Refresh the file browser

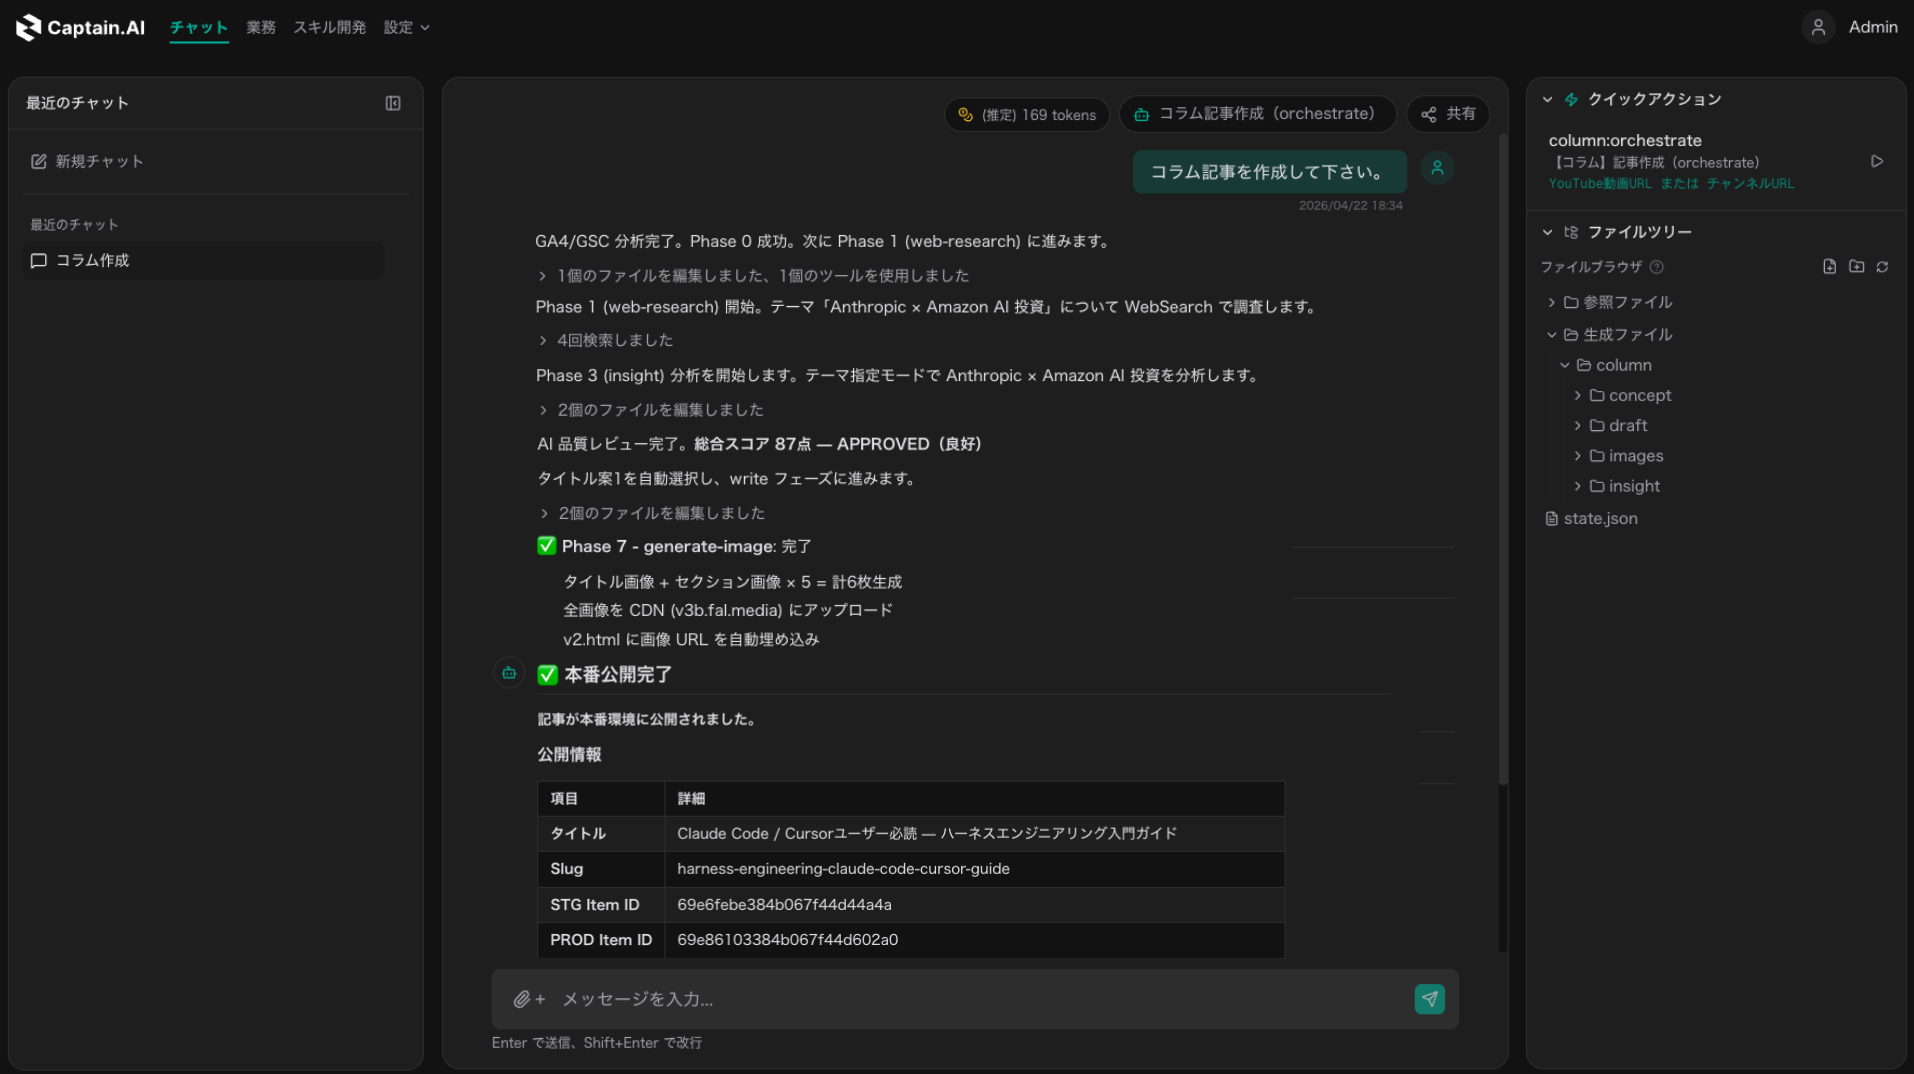click(x=1882, y=266)
